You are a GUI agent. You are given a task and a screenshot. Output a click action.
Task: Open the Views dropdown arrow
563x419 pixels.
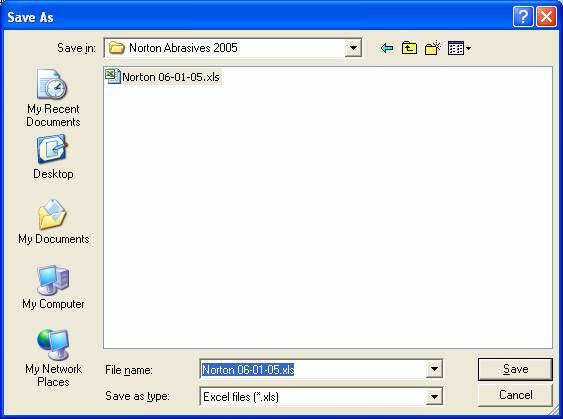(x=468, y=48)
